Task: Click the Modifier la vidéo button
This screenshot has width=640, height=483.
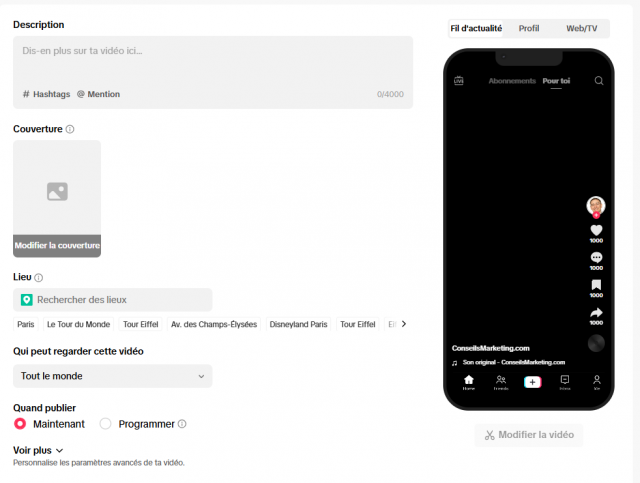Action: pyautogui.click(x=529, y=435)
